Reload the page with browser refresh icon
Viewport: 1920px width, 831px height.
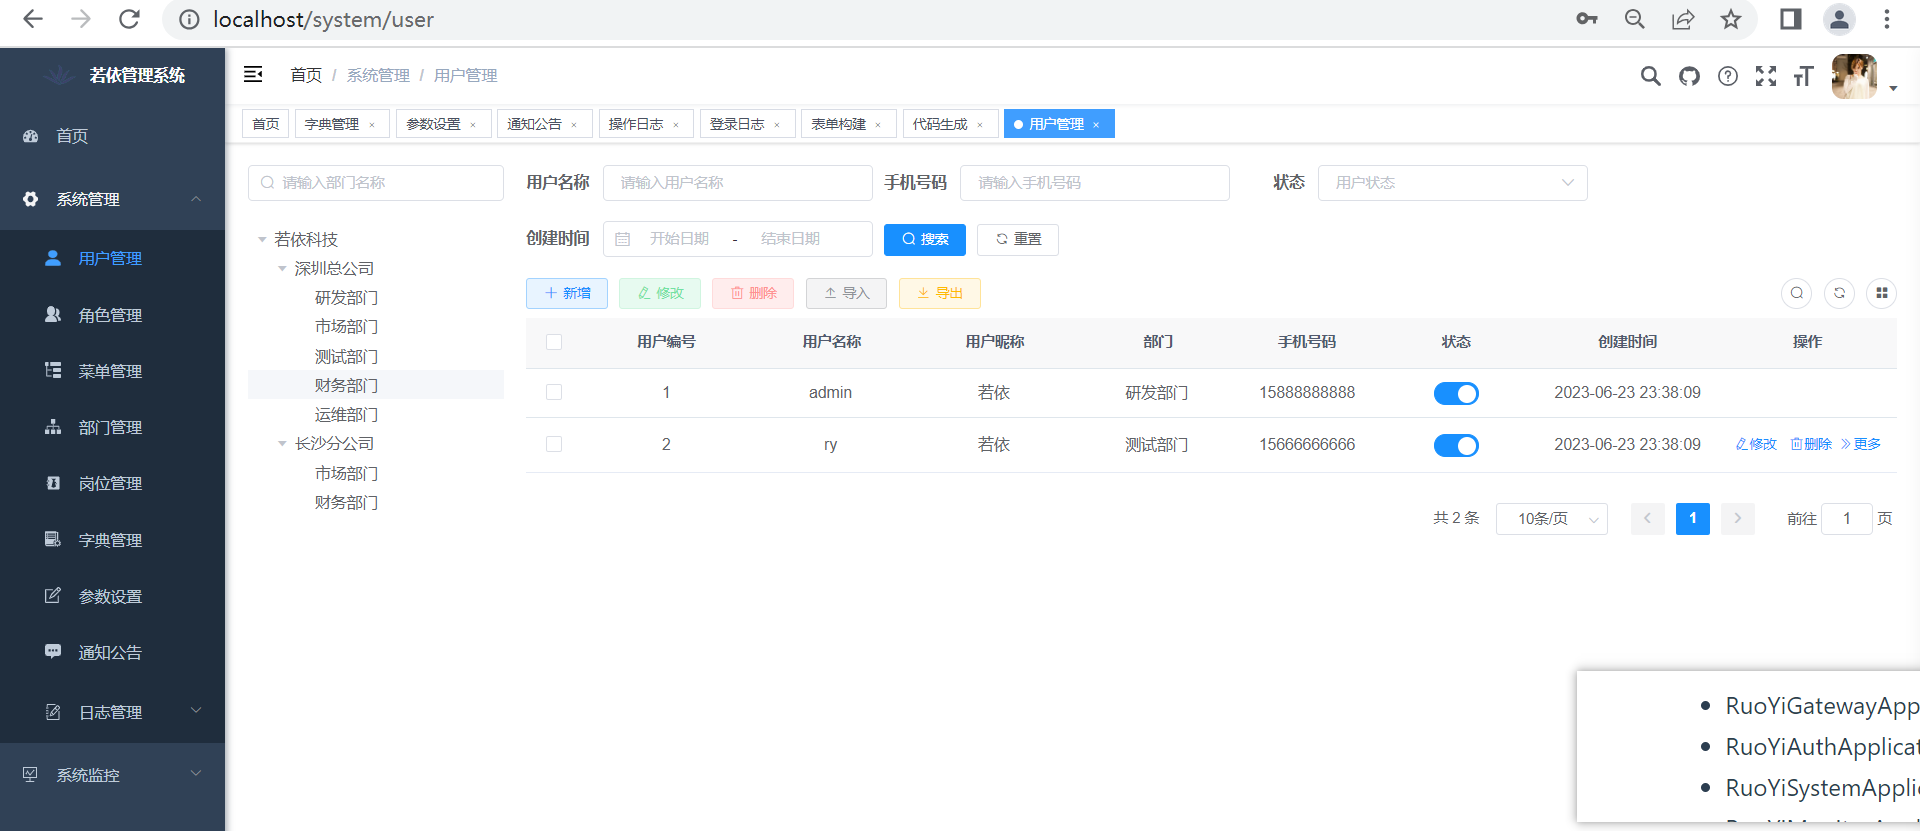click(129, 19)
